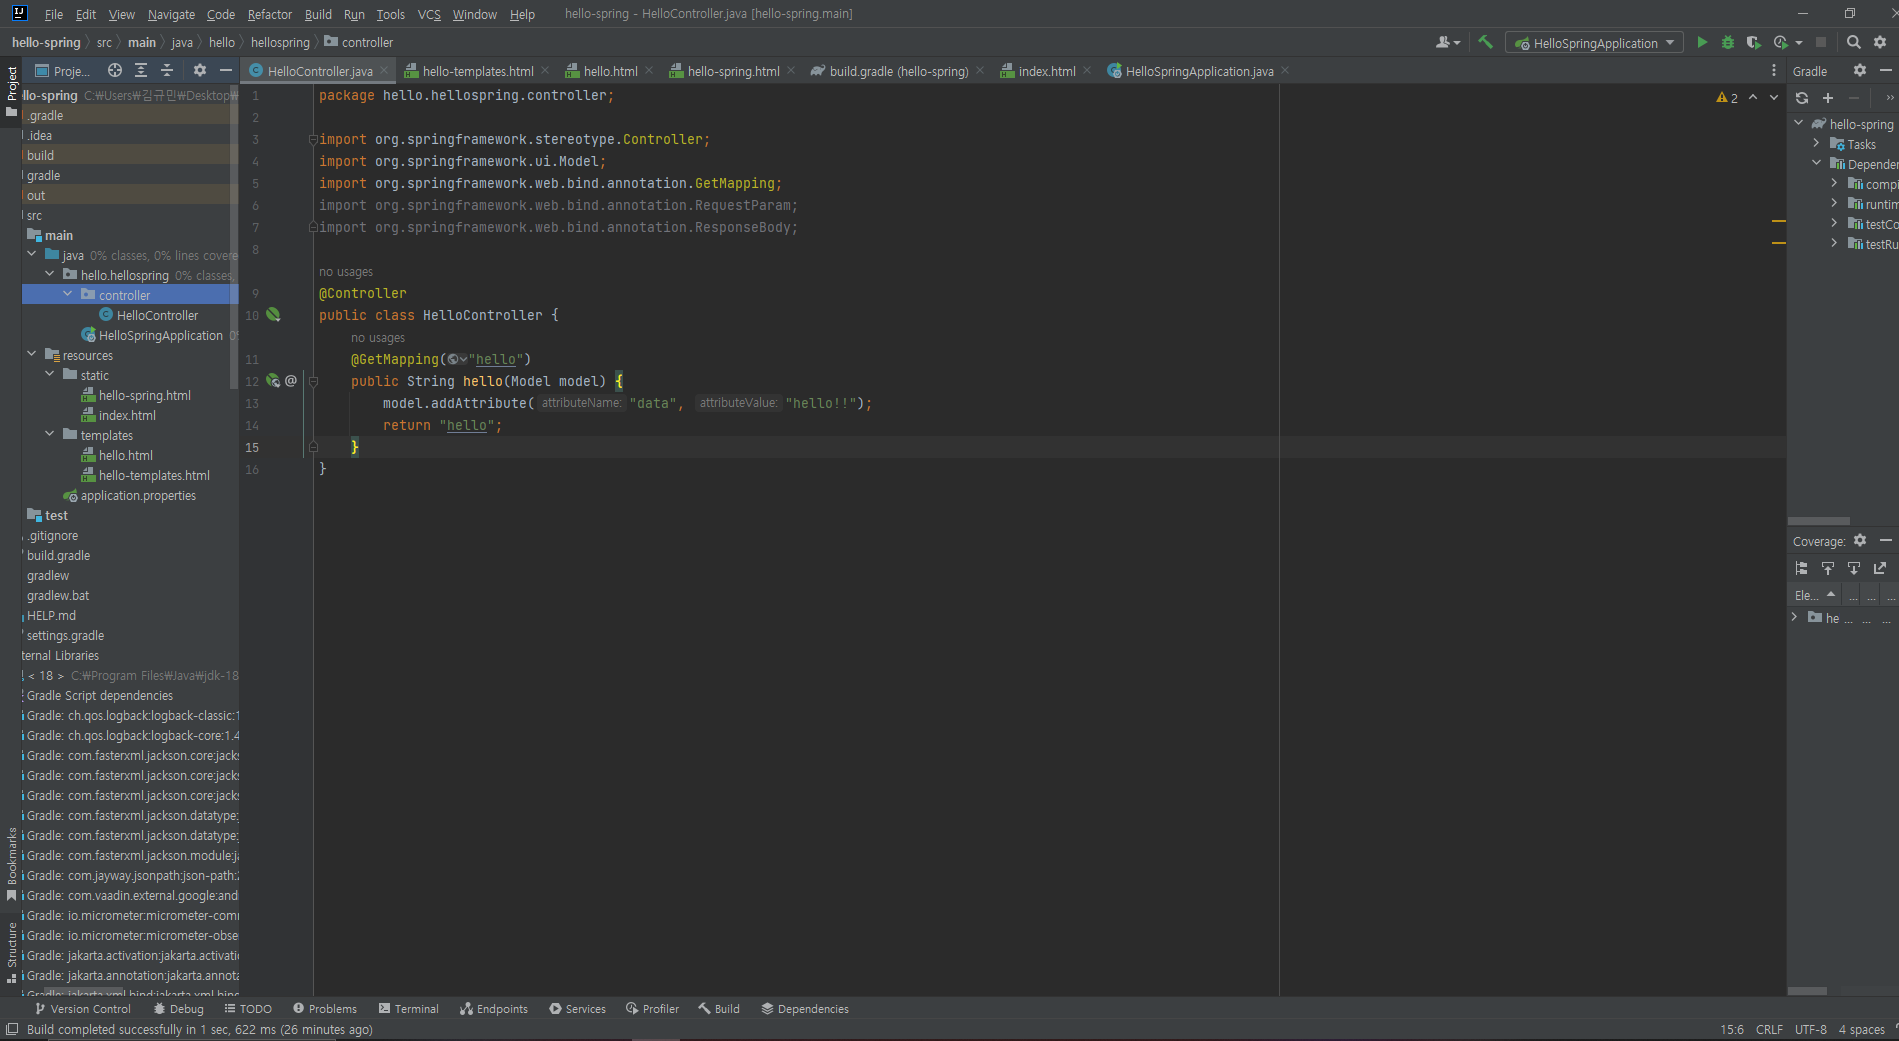The height and width of the screenshot is (1041, 1899).
Task: Open IDE settings gear in top toolbar
Action: point(1880,42)
